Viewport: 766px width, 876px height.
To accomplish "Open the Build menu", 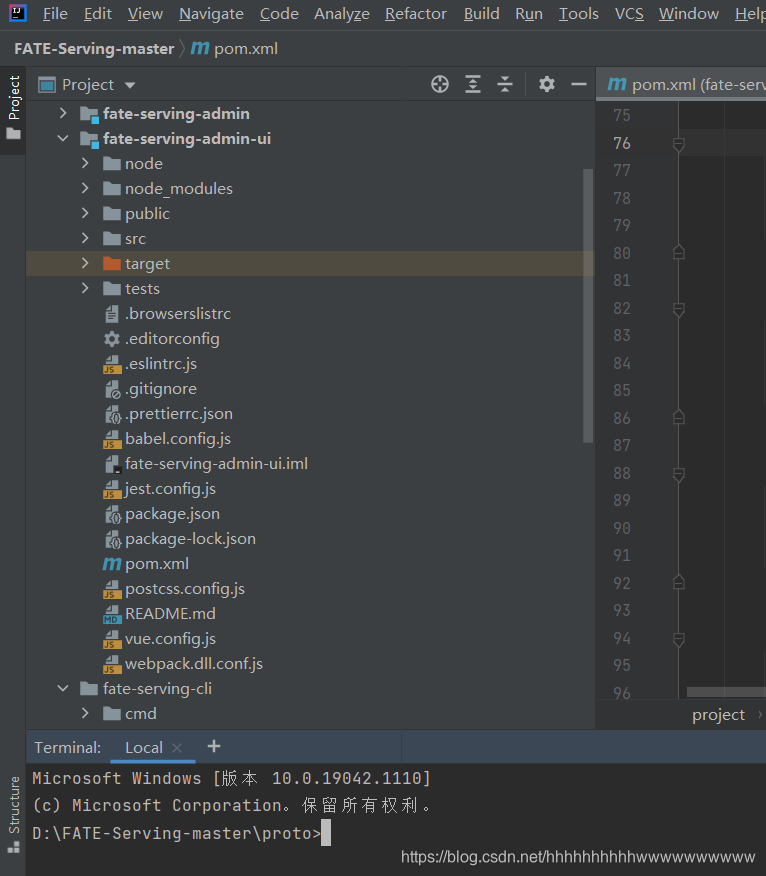I will tap(482, 13).
